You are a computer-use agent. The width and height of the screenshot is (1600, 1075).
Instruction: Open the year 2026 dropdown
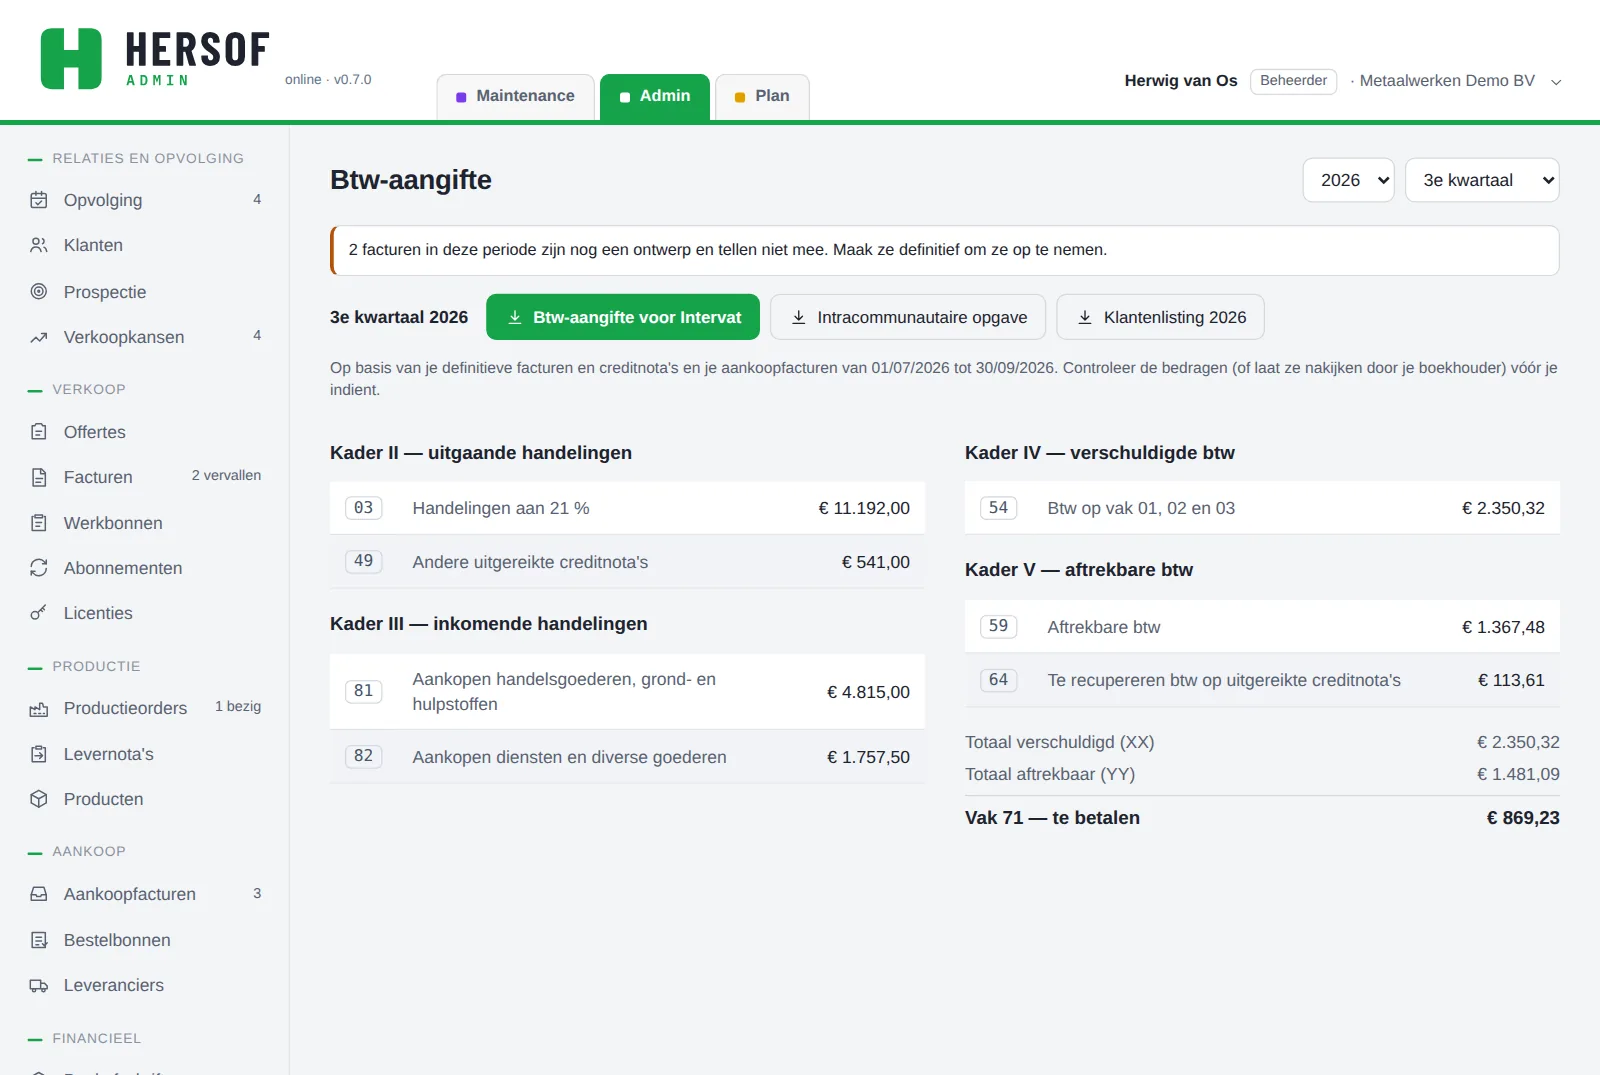(1348, 180)
